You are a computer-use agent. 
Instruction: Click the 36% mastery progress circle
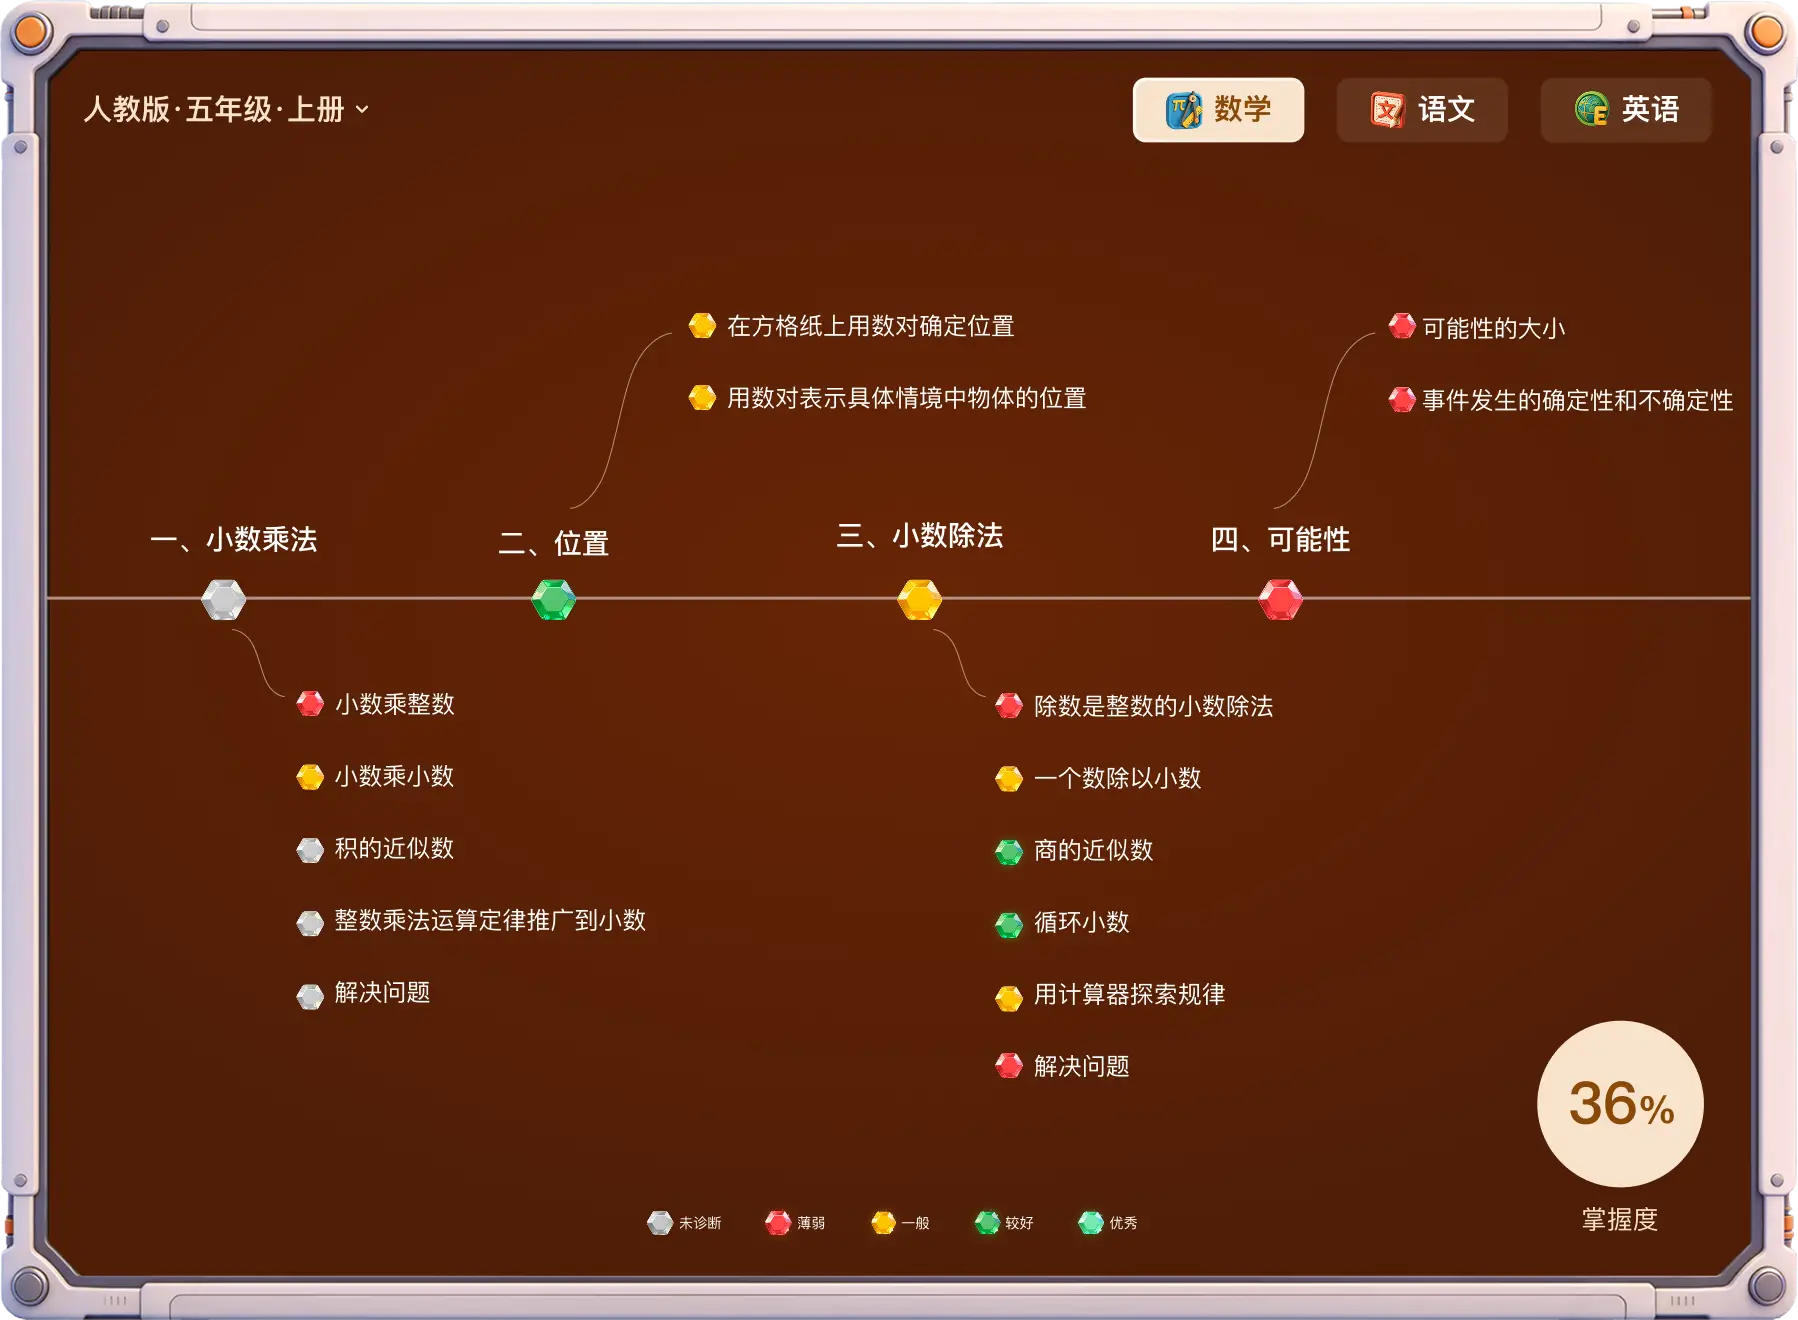[x=1620, y=1104]
